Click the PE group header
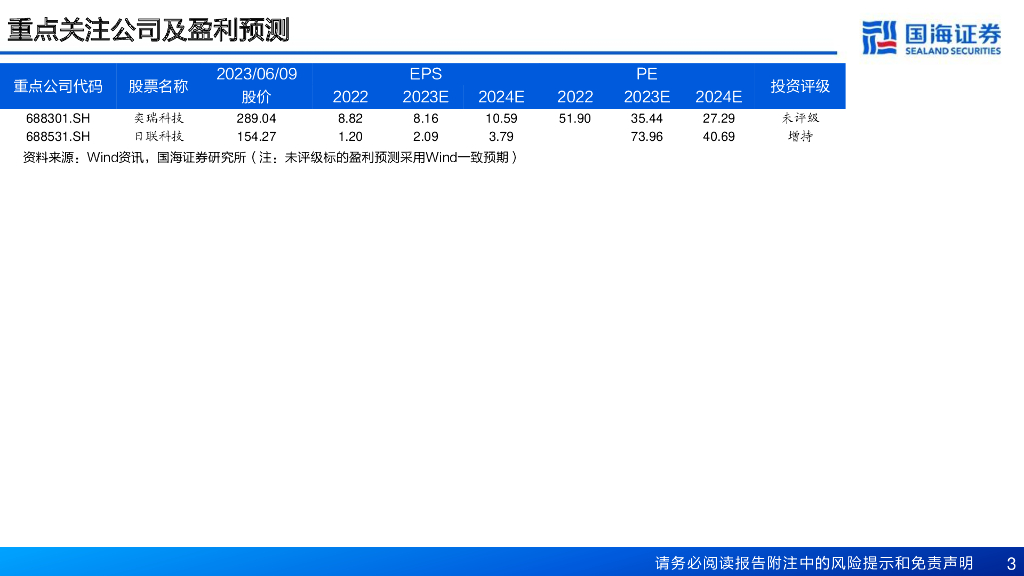 [x=646, y=74]
